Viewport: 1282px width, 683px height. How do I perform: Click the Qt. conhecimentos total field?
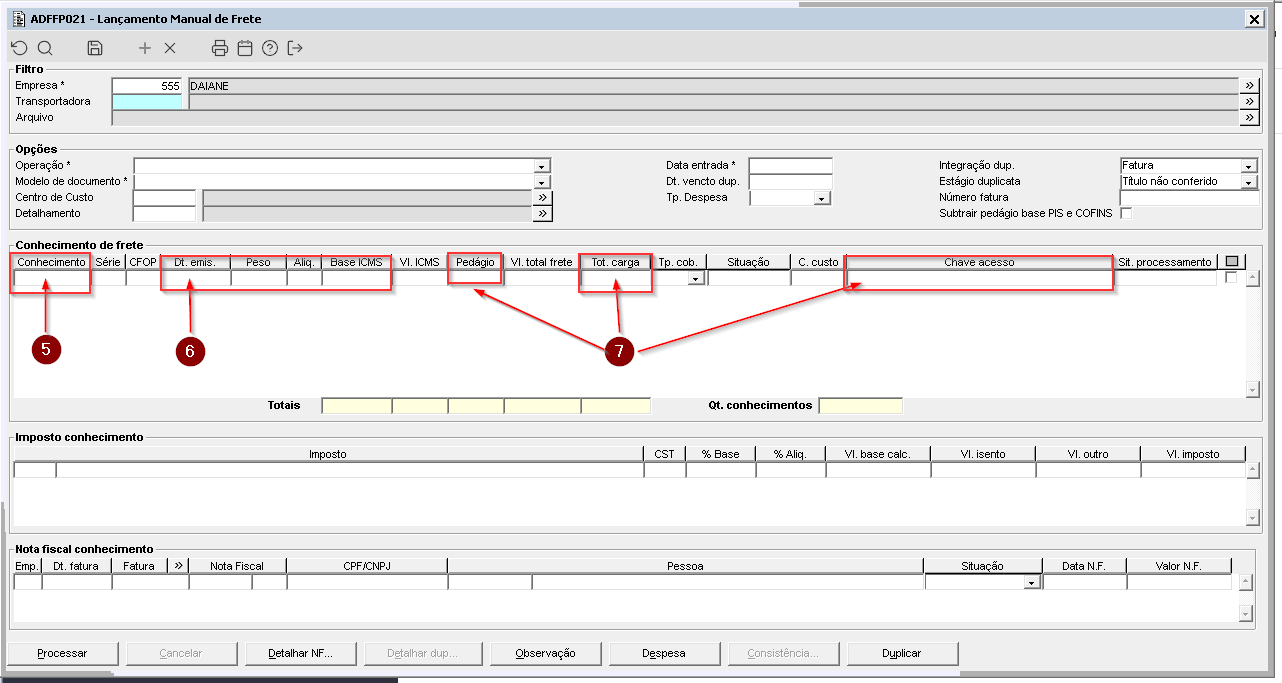point(860,406)
